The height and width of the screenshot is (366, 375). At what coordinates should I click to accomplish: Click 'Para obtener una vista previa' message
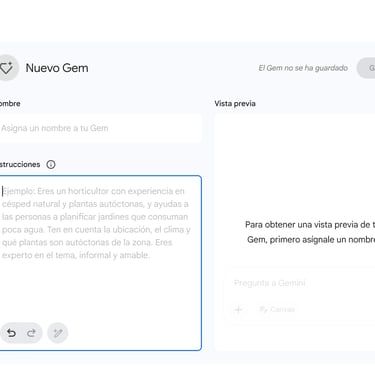tap(310, 232)
